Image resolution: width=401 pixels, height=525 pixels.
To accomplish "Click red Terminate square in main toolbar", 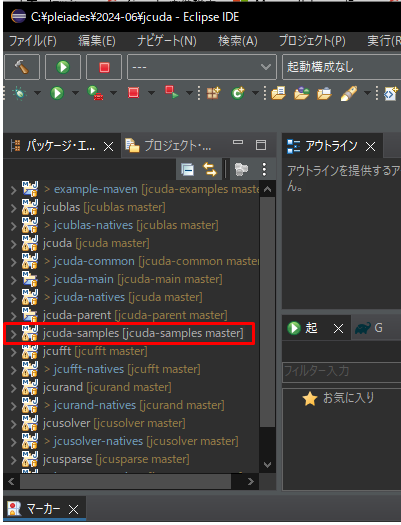I will point(134,93).
